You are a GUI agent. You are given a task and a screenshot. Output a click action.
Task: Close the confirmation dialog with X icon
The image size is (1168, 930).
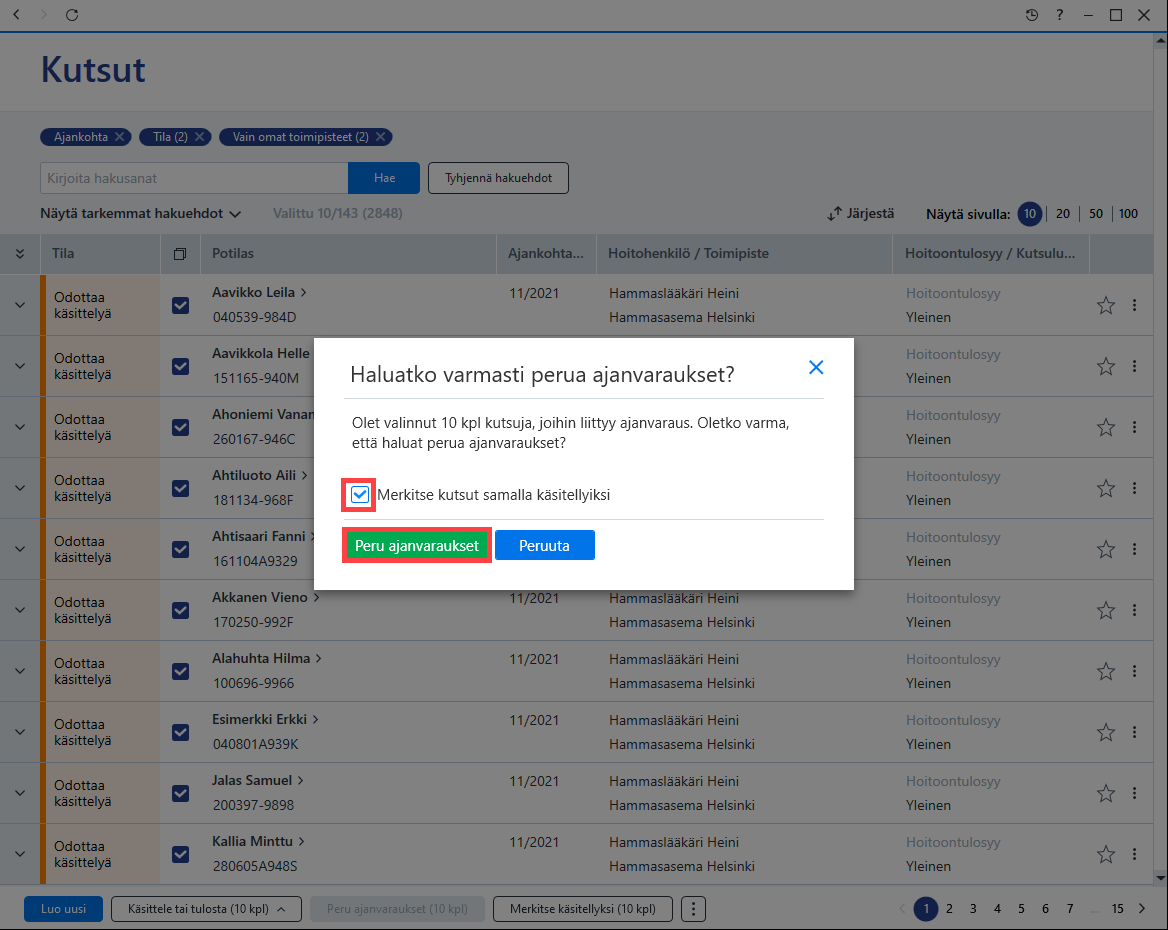click(816, 367)
